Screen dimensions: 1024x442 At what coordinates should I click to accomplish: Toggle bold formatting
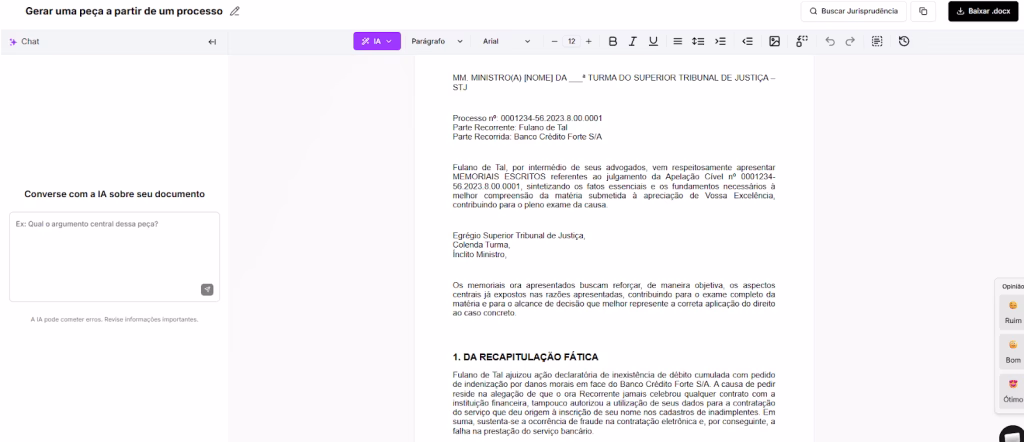point(613,41)
